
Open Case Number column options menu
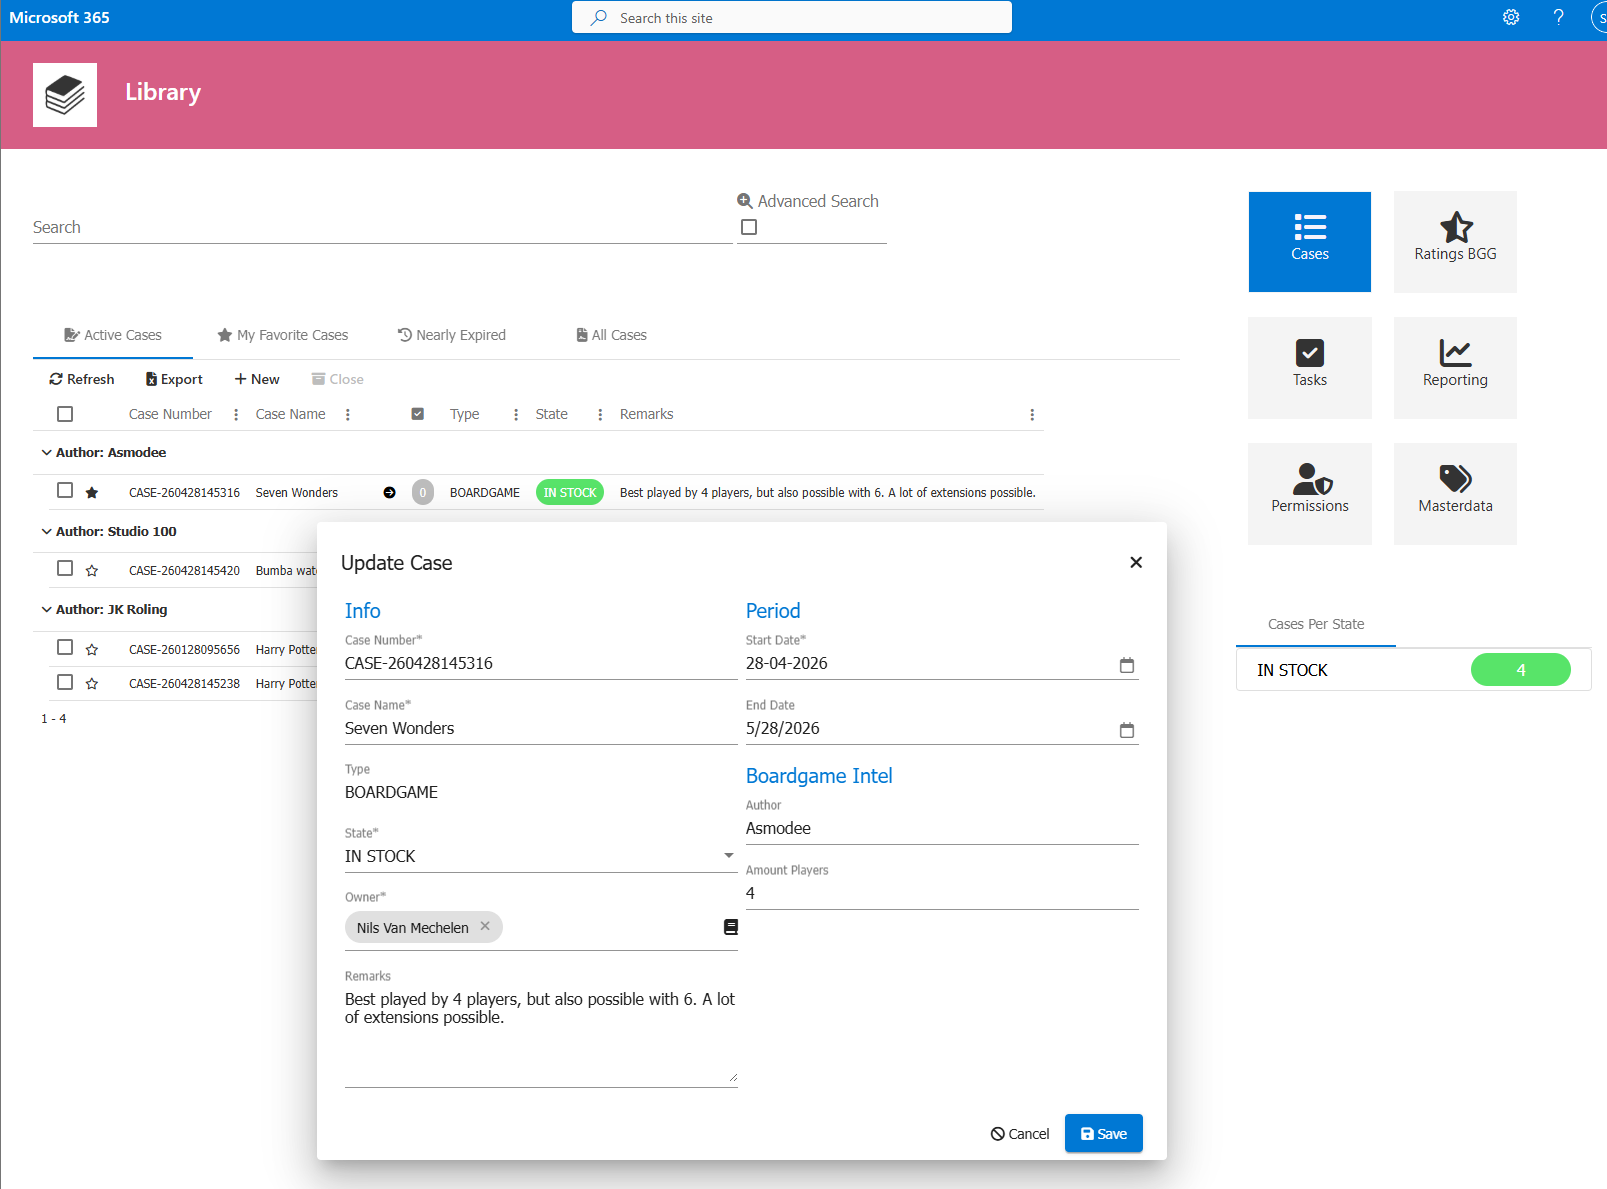click(x=236, y=414)
